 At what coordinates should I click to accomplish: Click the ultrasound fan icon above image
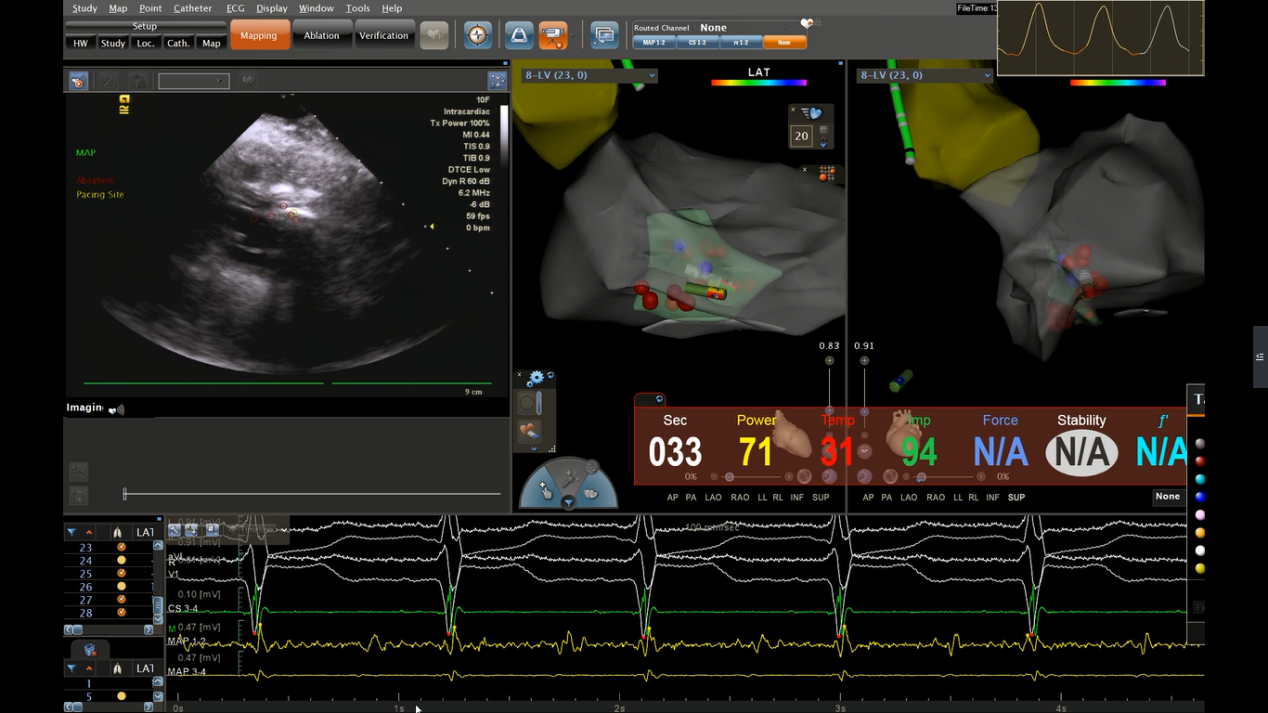pos(78,81)
